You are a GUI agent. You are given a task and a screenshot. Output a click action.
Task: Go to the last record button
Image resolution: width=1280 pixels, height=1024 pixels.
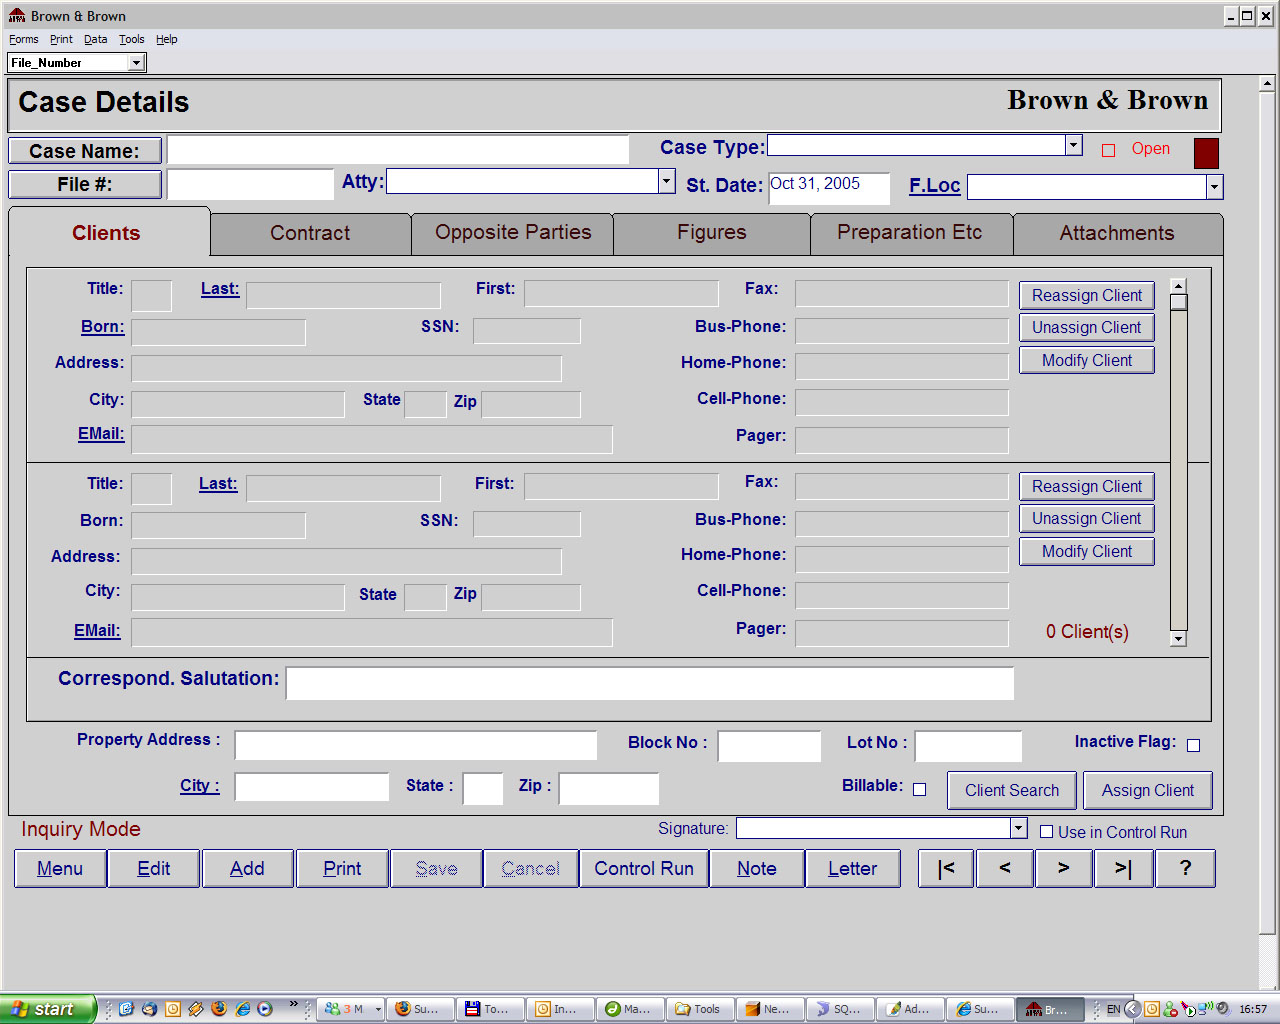coord(1124,868)
